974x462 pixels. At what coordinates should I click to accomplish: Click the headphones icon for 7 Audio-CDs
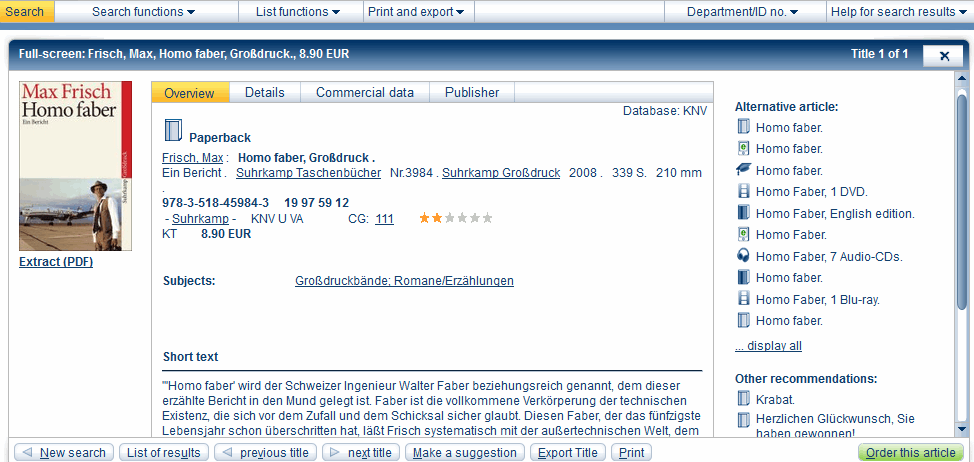coord(743,256)
